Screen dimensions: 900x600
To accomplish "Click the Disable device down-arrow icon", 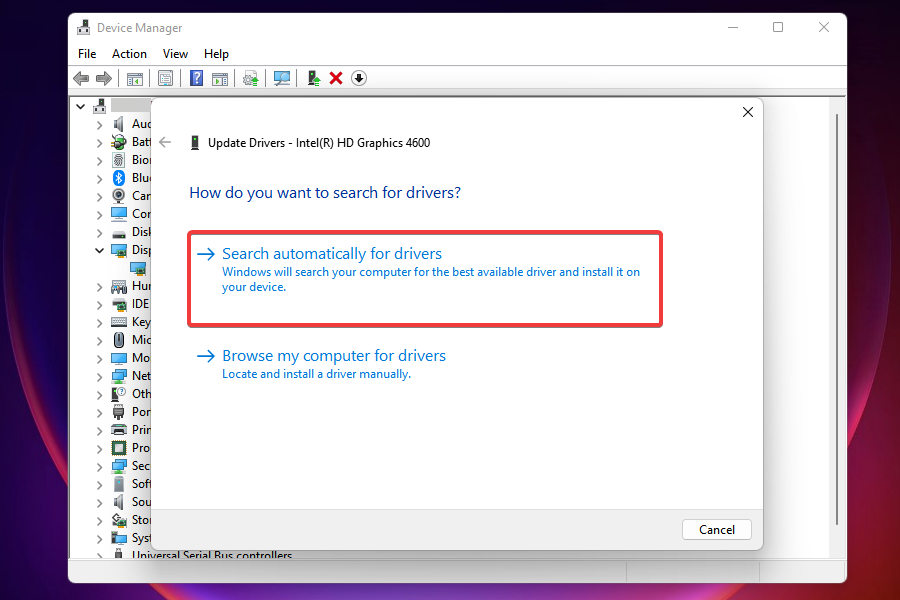I will click(x=359, y=78).
